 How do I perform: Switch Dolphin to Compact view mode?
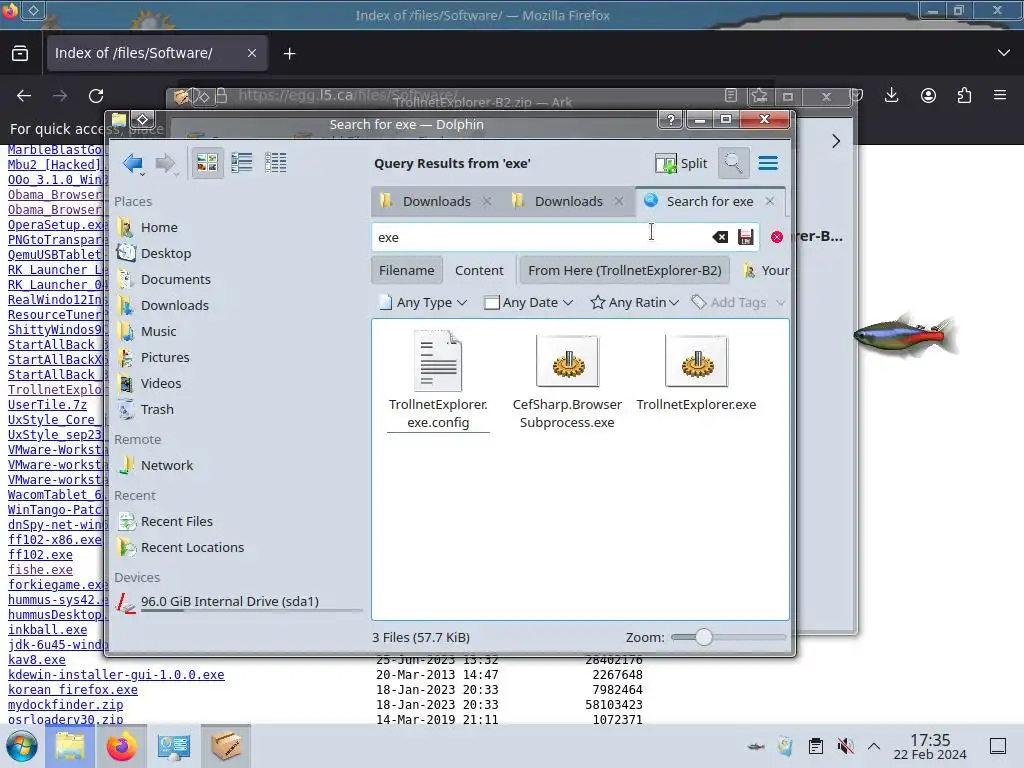[x=242, y=163]
